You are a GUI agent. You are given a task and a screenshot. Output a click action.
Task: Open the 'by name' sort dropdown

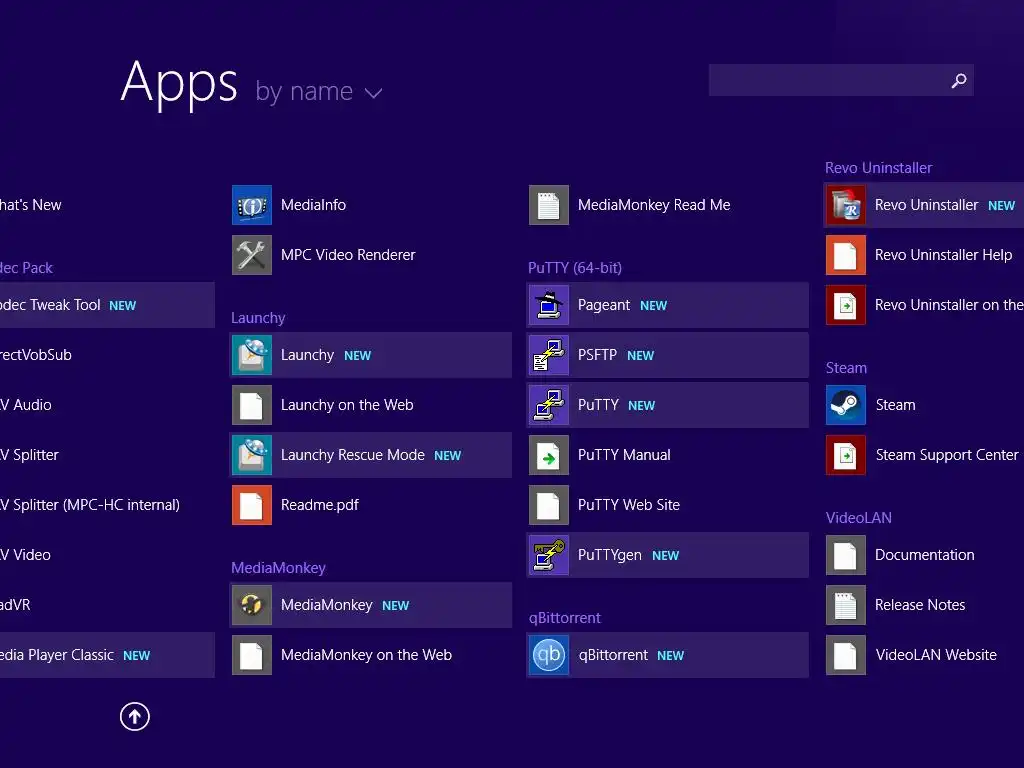[x=318, y=91]
